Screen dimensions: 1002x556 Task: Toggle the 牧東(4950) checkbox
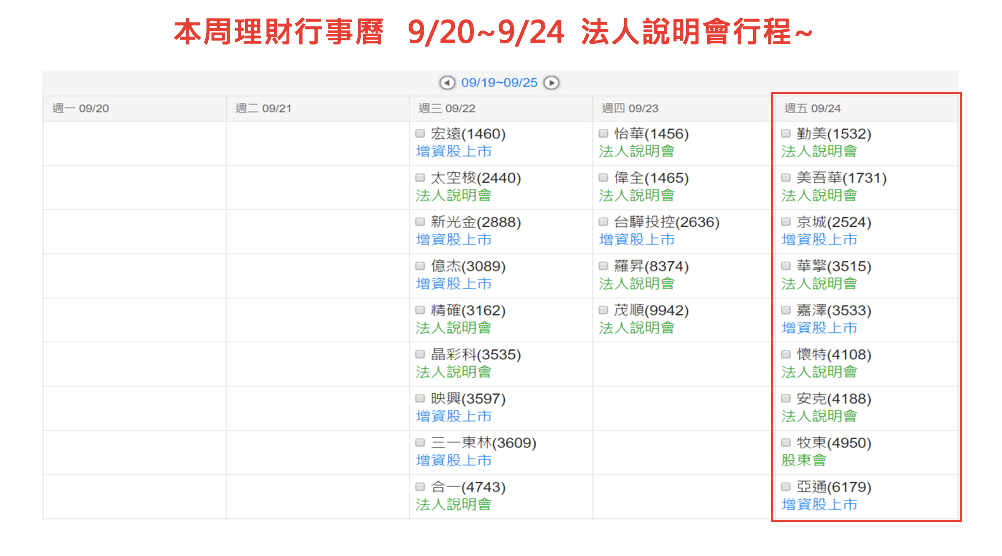coord(787,443)
